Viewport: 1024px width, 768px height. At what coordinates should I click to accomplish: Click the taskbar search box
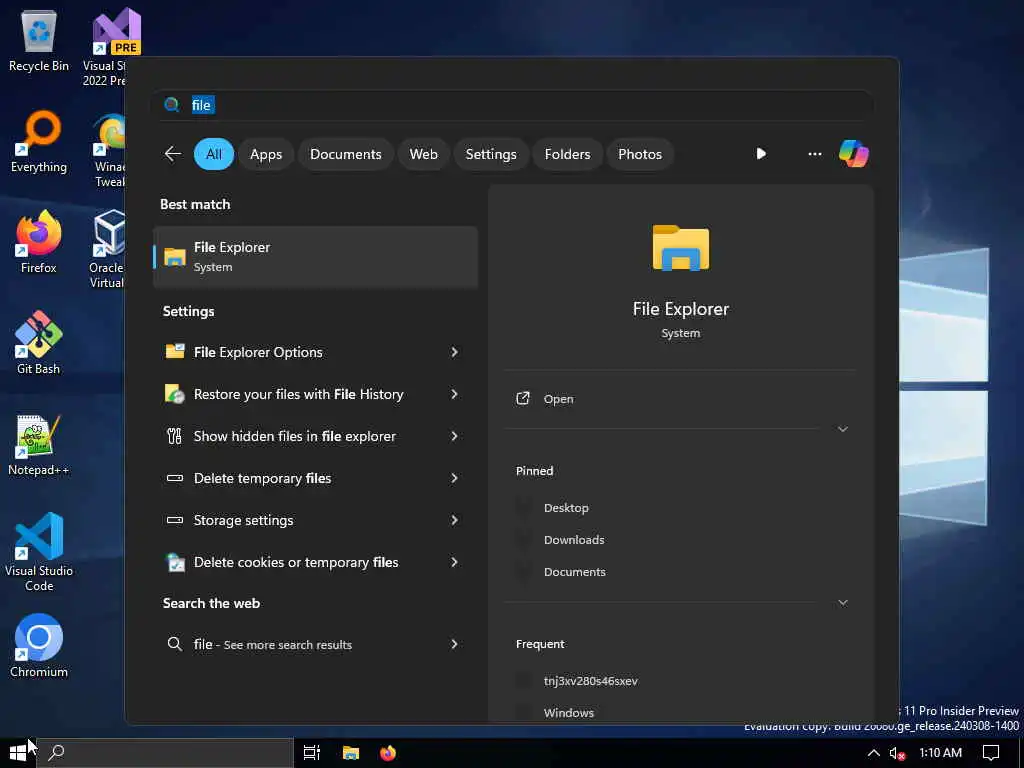[165, 753]
